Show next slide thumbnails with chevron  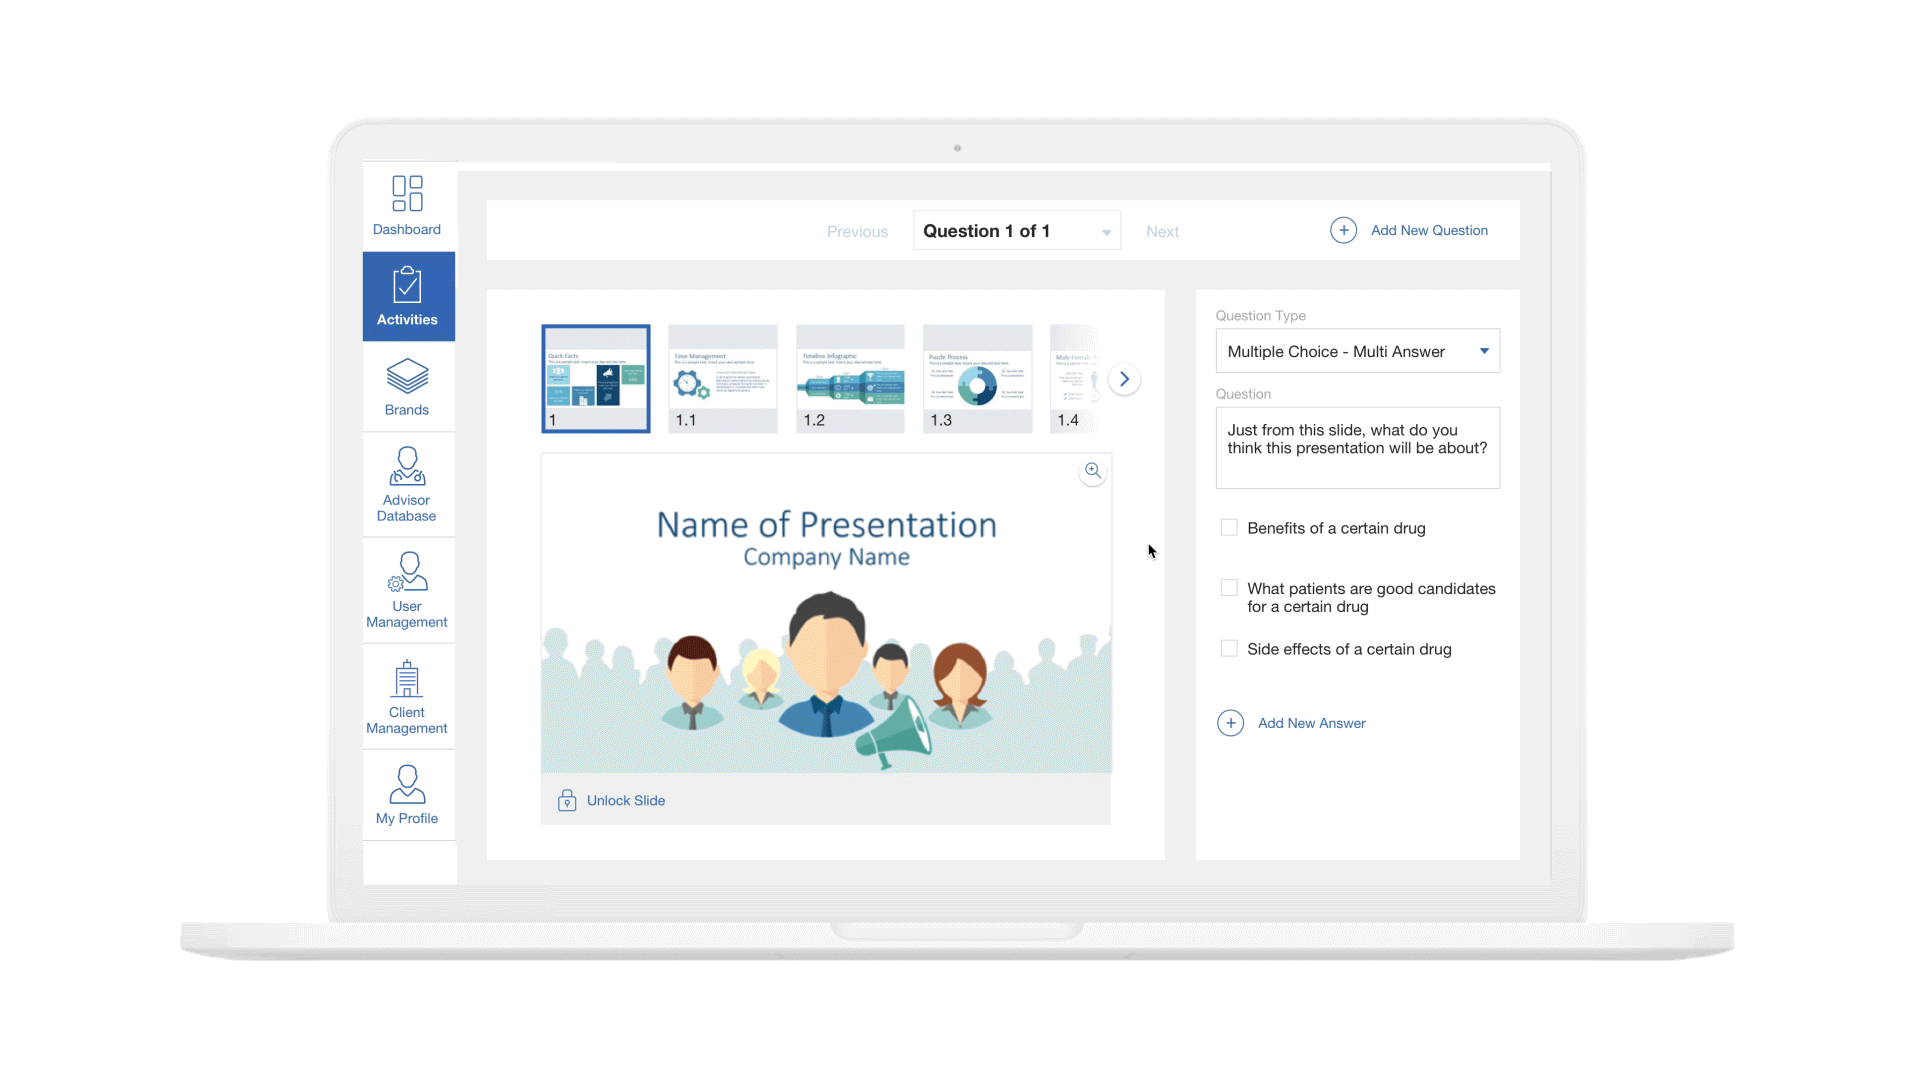(x=1124, y=379)
